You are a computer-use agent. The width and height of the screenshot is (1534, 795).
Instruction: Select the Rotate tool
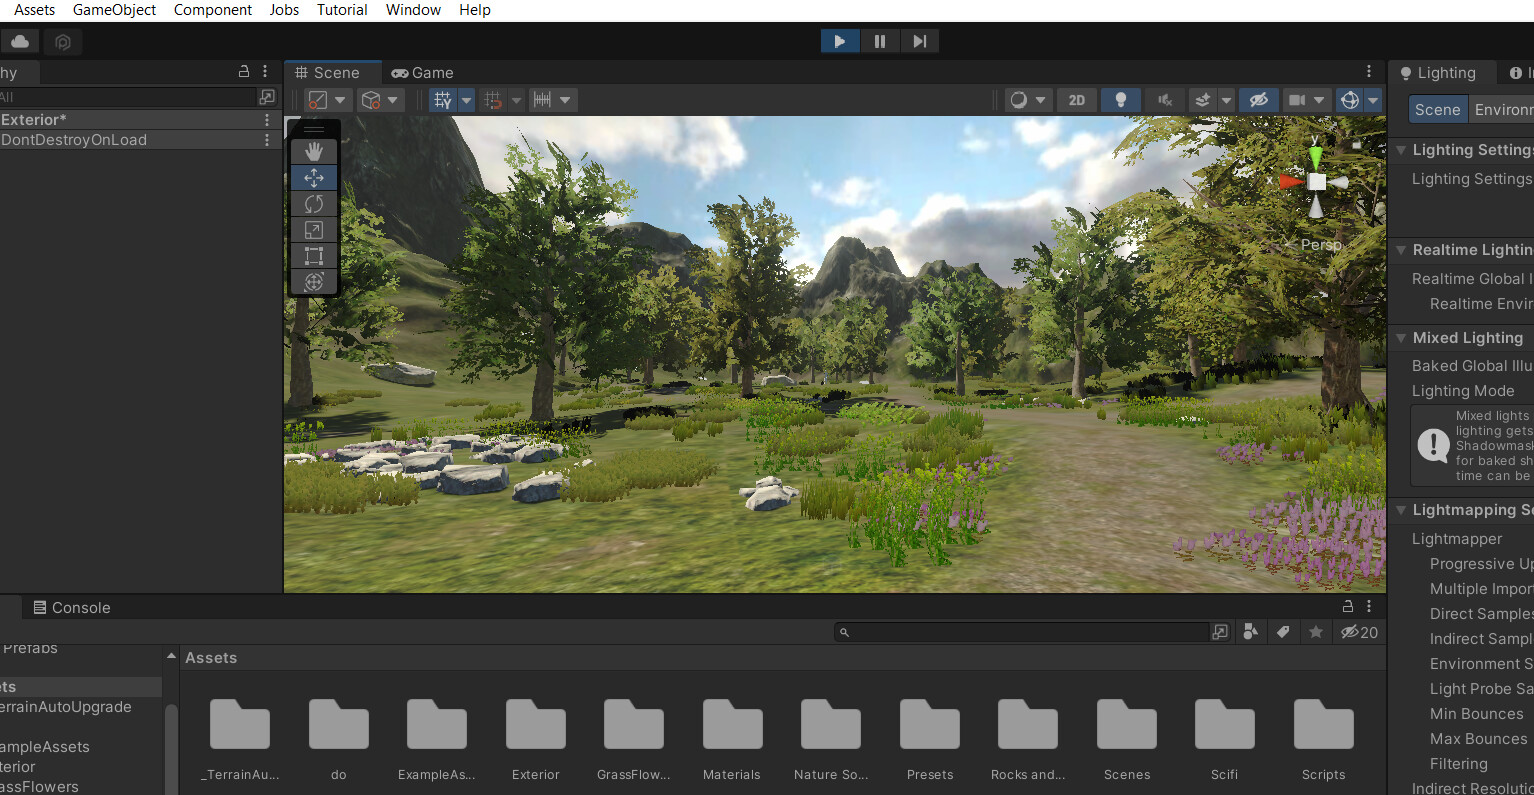[x=313, y=203]
